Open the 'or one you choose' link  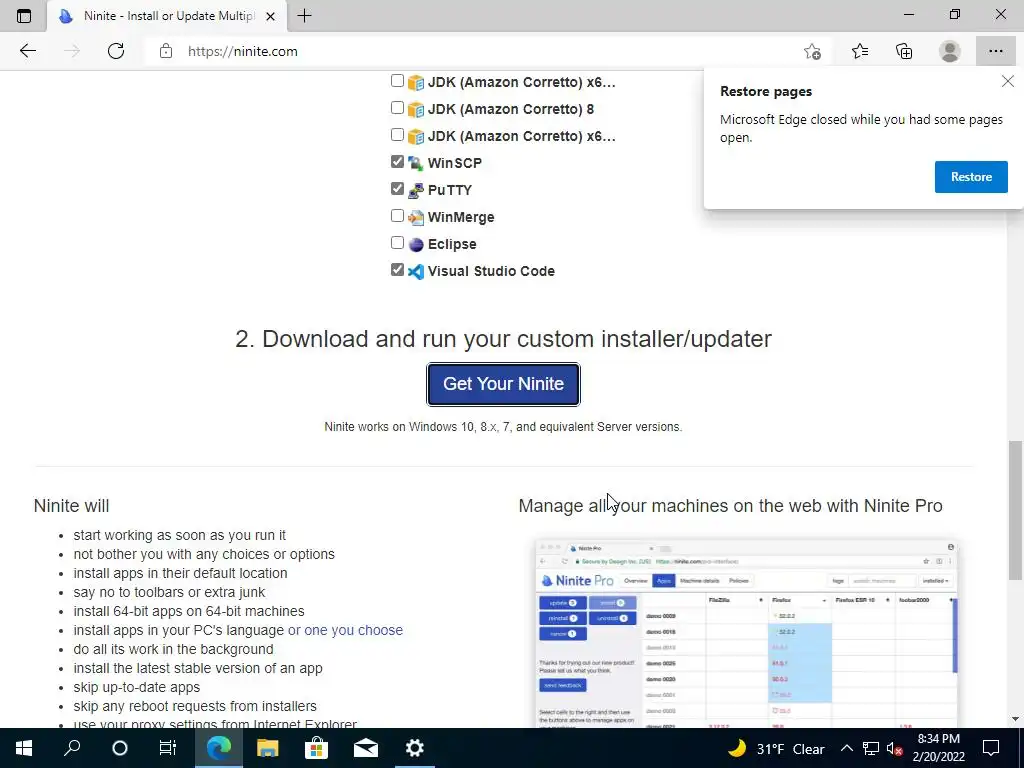coord(345,630)
